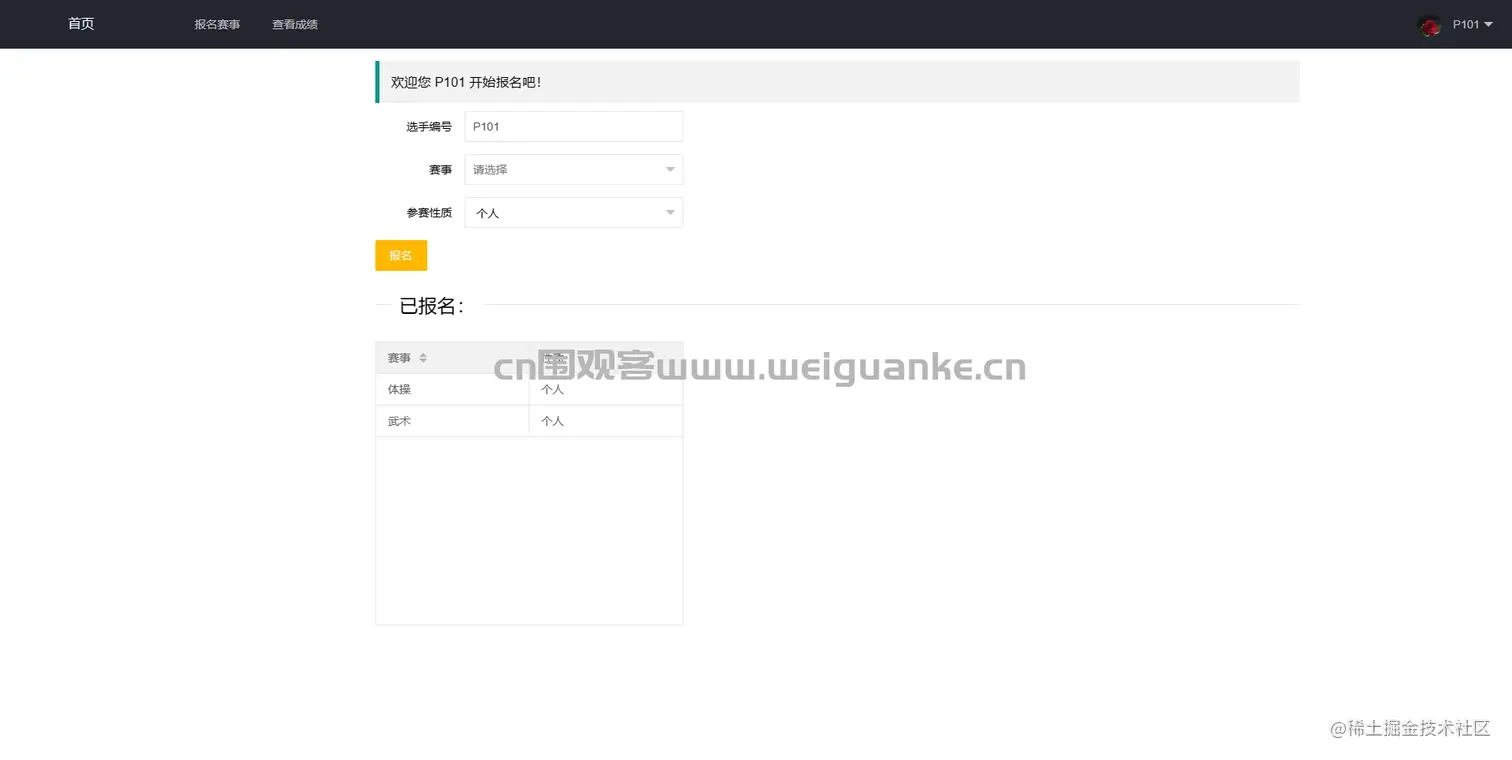Open the 查看成绩 menu item
Image resolution: width=1512 pixels, height=760 pixels.
[x=295, y=24]
